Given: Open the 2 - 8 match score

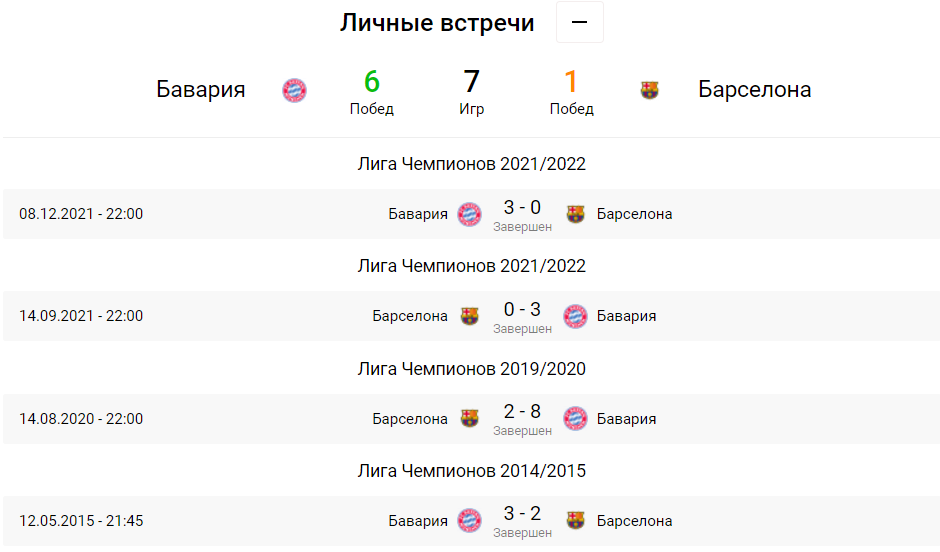Looking at the screenshot, I should pyautogui.click(x=522, y=411).
